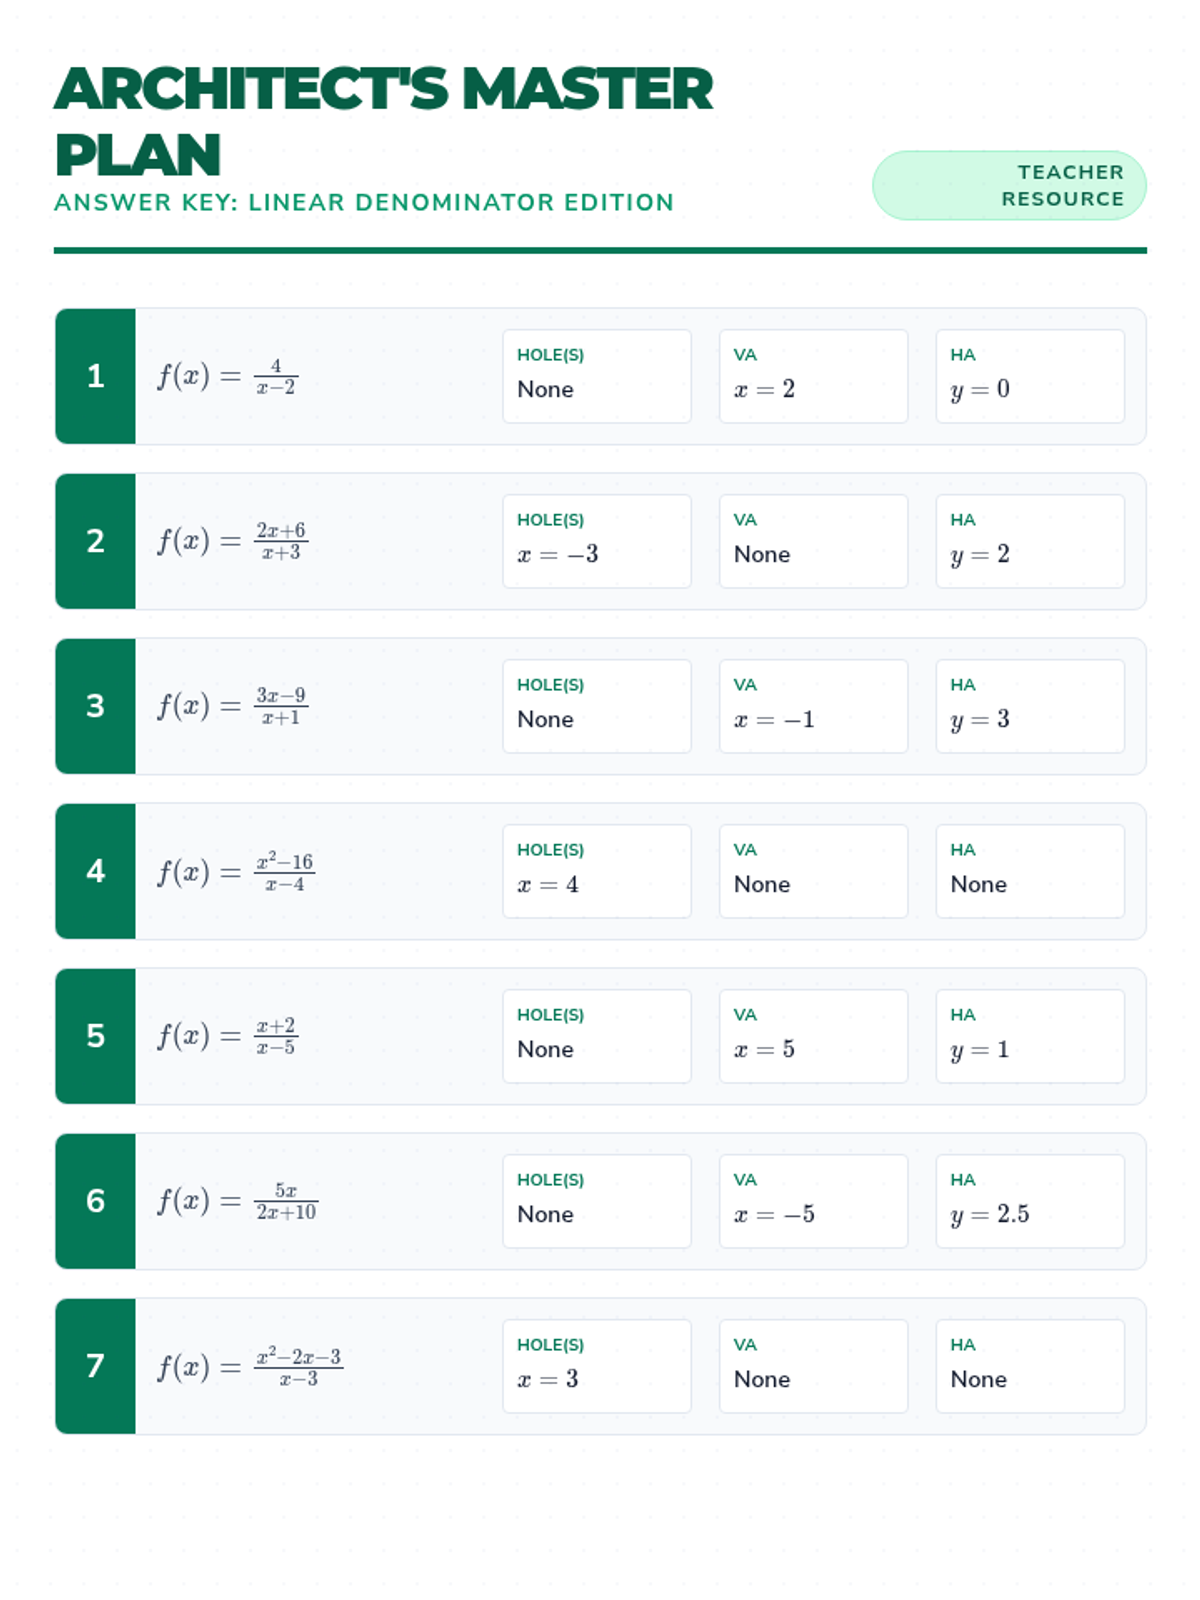The width and height of the screenshot is (1200, 1600).
Task: Select the number 7 problem badge
Action: [x=95, y=1366]
